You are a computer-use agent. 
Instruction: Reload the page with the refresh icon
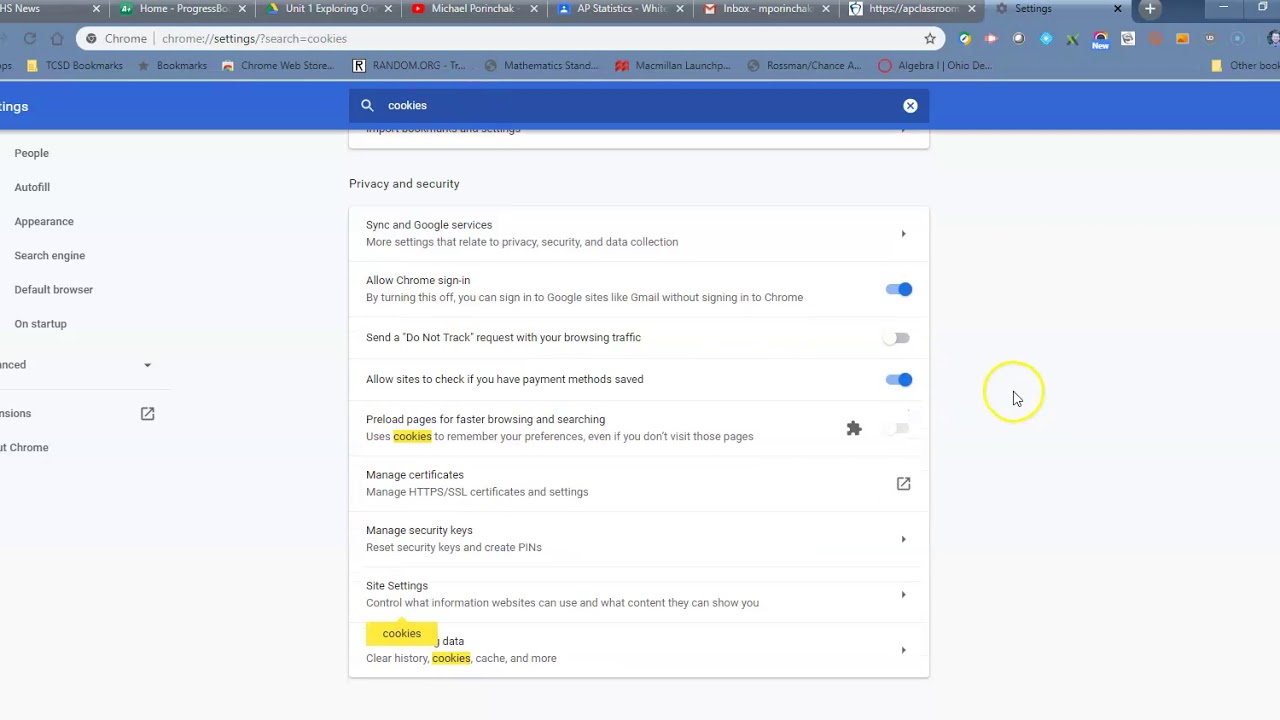coord(30,39)
